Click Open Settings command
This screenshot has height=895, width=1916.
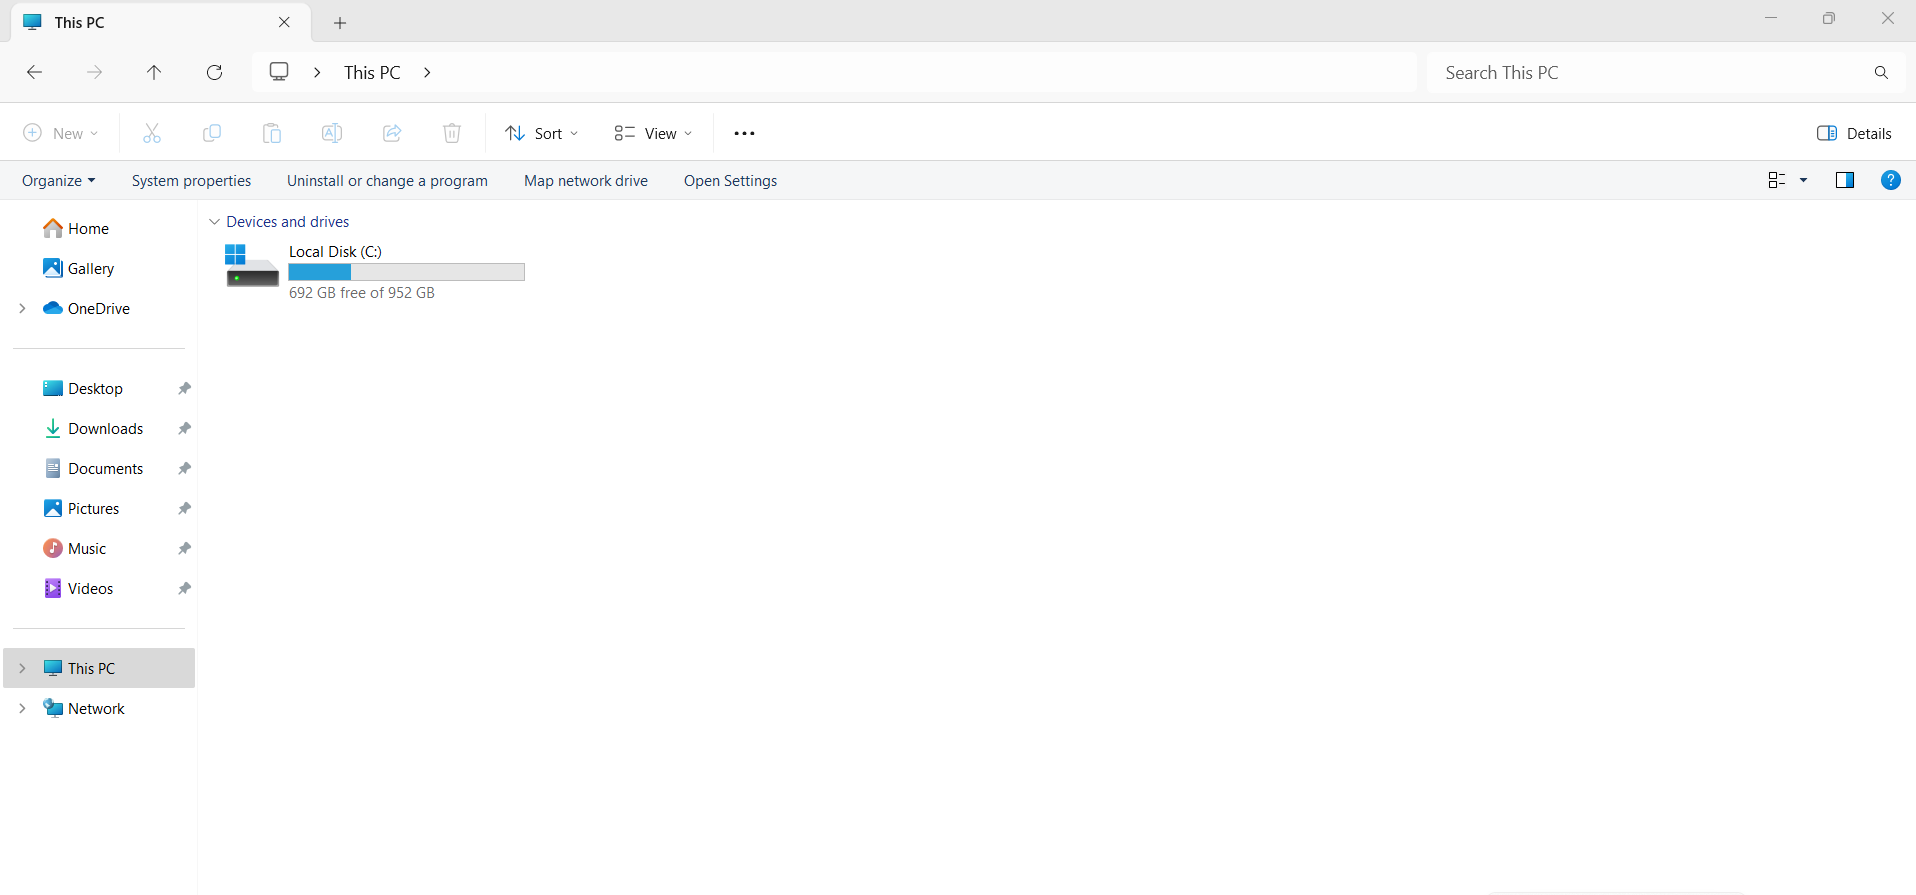pyautogui.click(x=730, y=180)
